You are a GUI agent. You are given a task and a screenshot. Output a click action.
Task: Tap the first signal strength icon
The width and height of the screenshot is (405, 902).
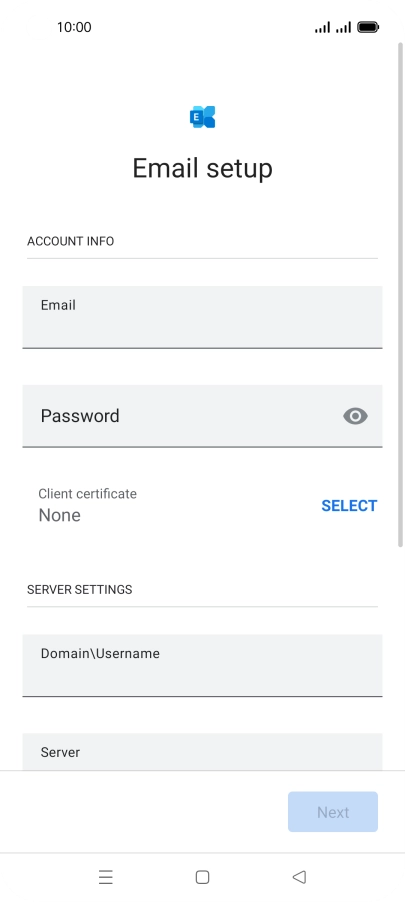323,27
